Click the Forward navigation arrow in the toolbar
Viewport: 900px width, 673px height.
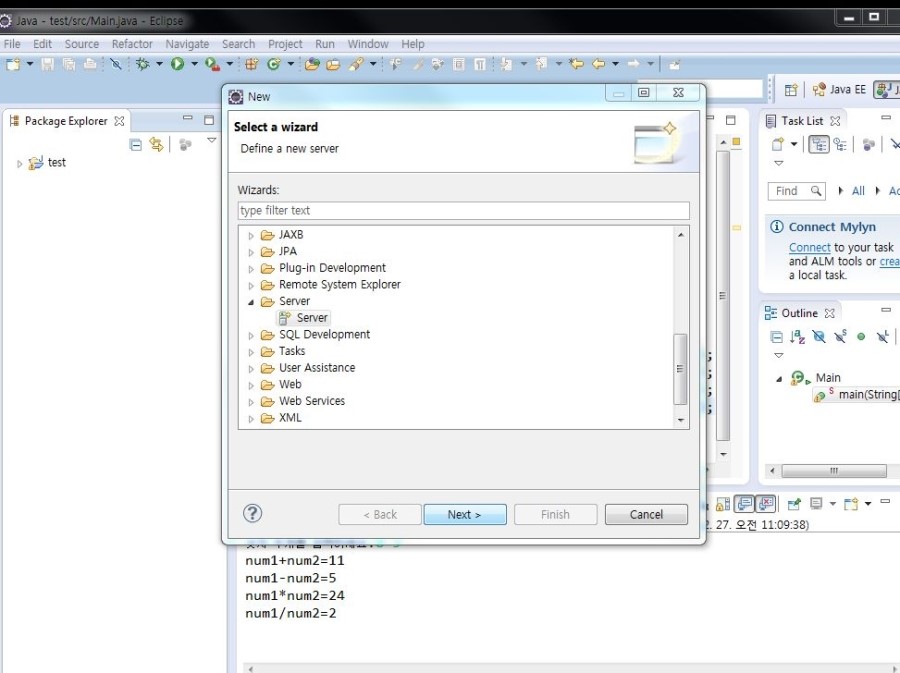click(634, 64)
